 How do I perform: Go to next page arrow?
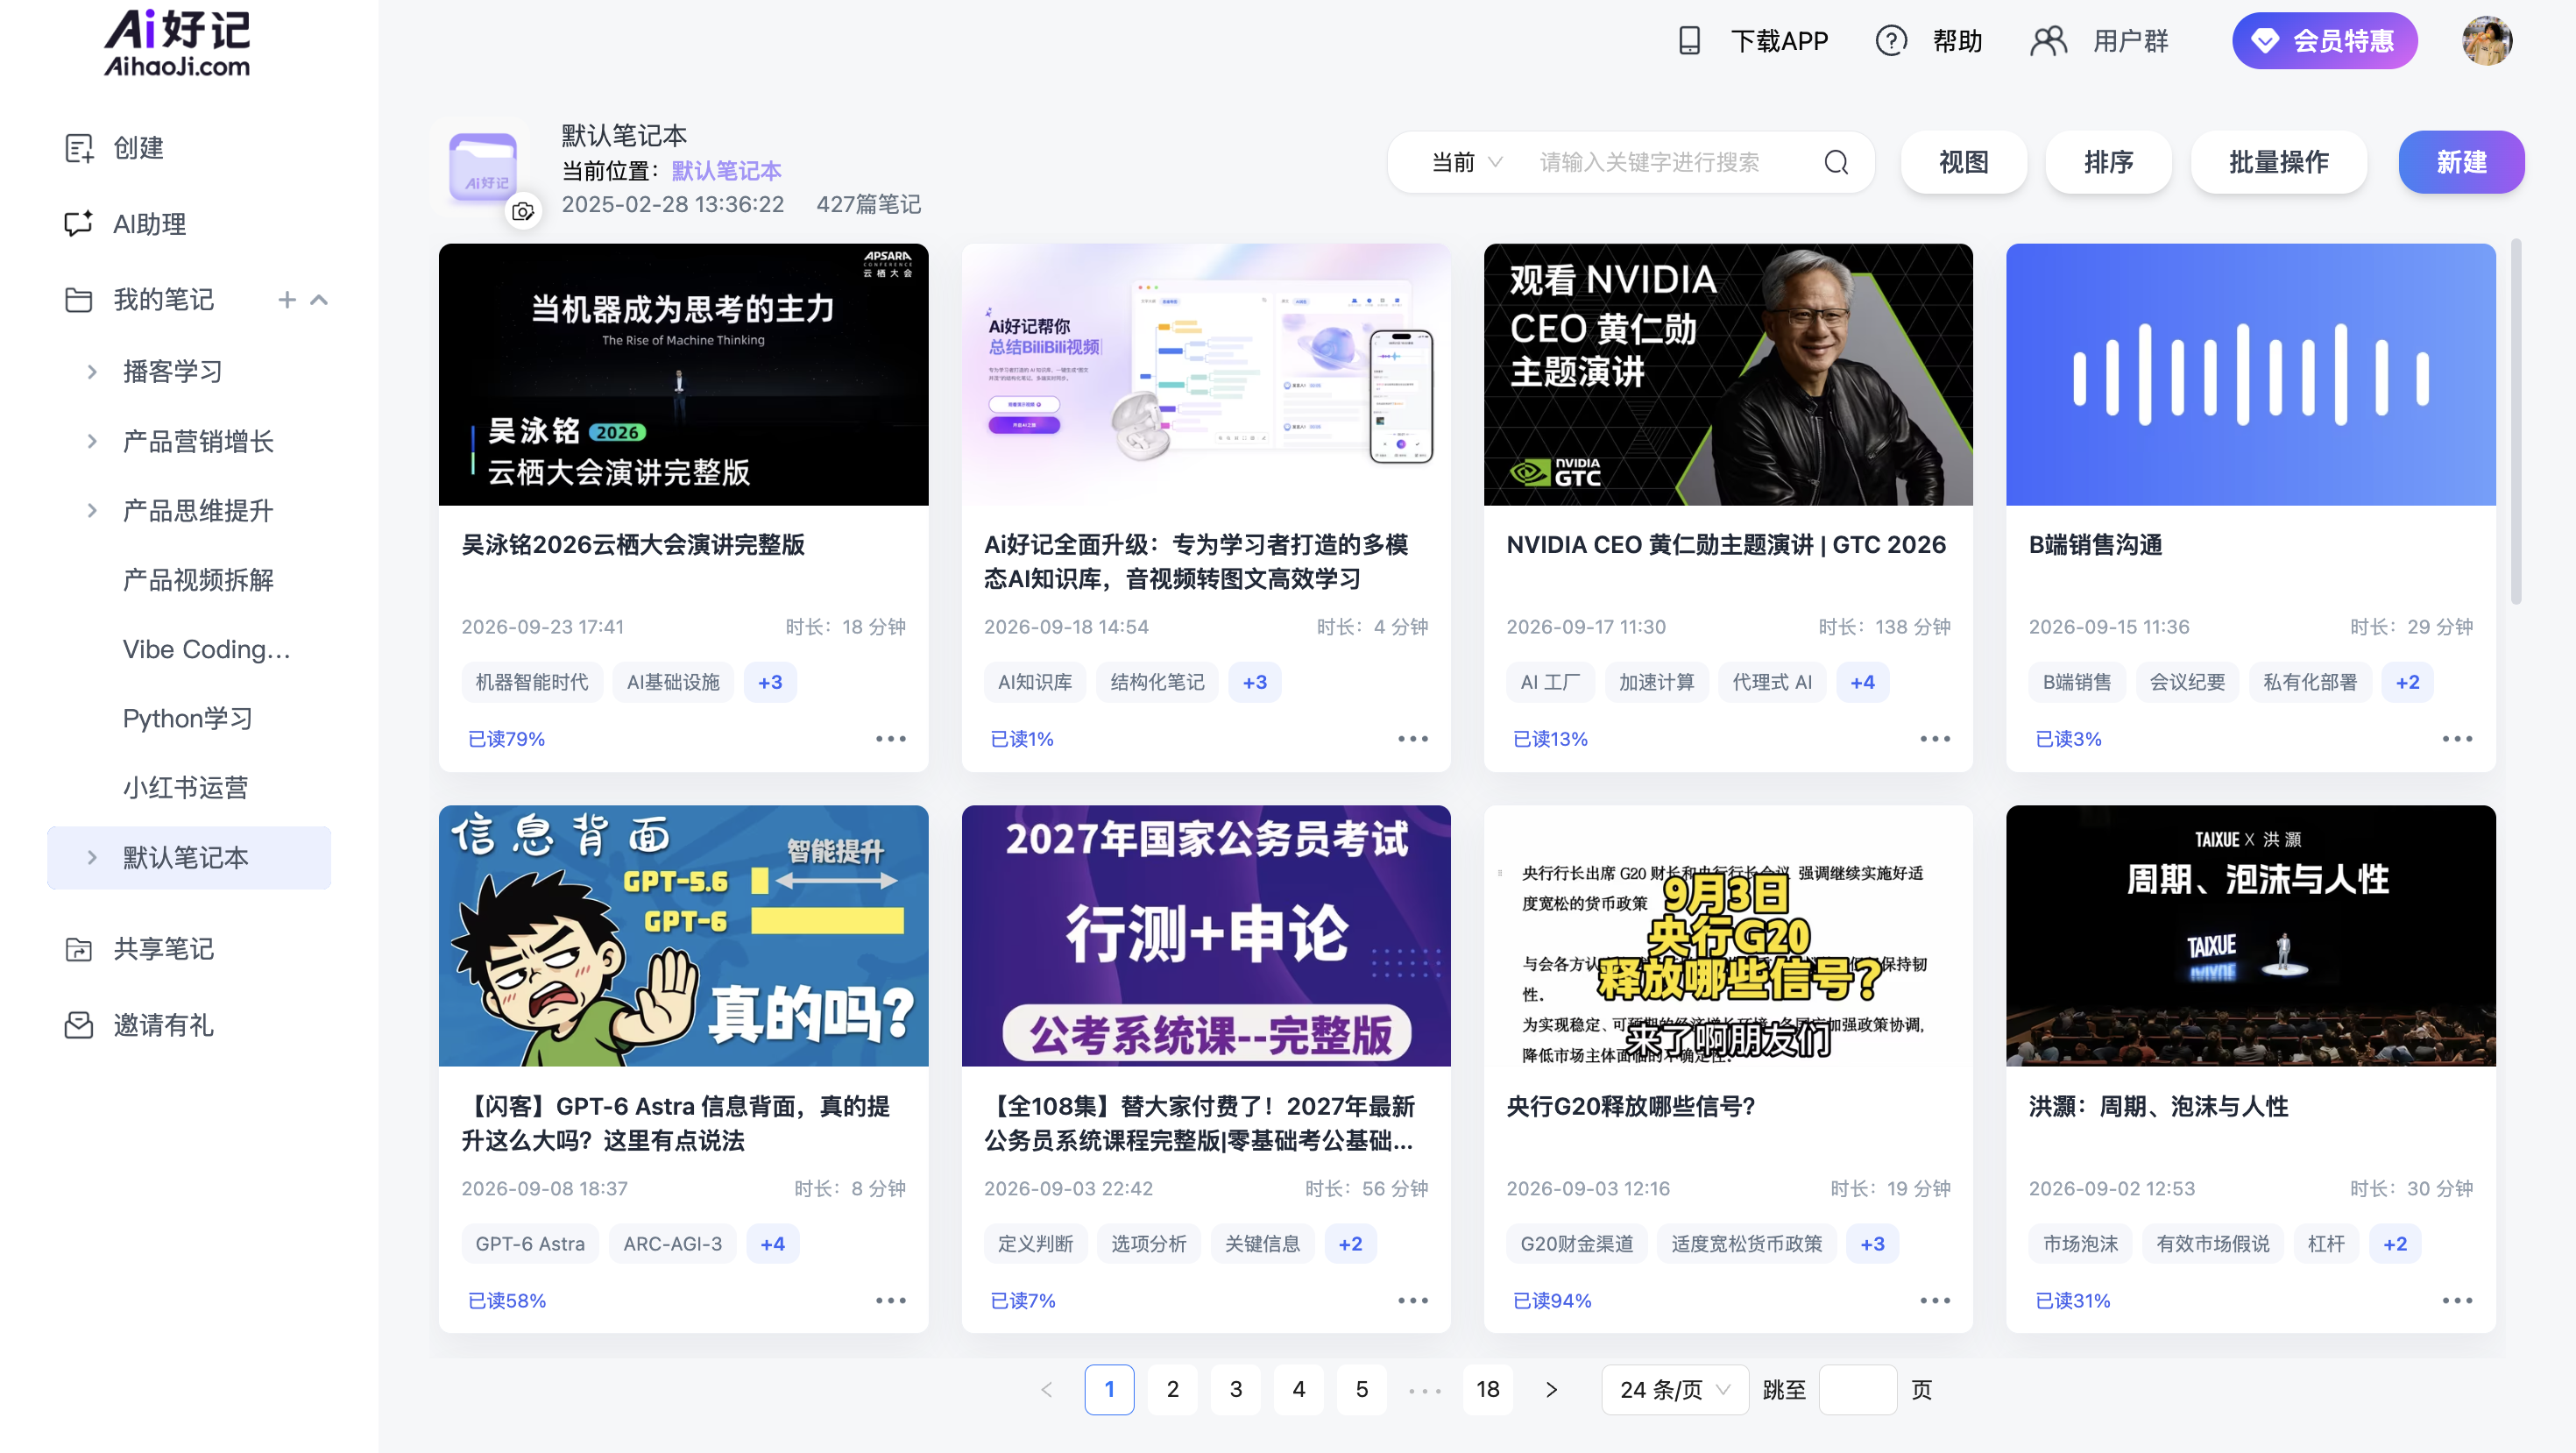tap(1550, 1389)
